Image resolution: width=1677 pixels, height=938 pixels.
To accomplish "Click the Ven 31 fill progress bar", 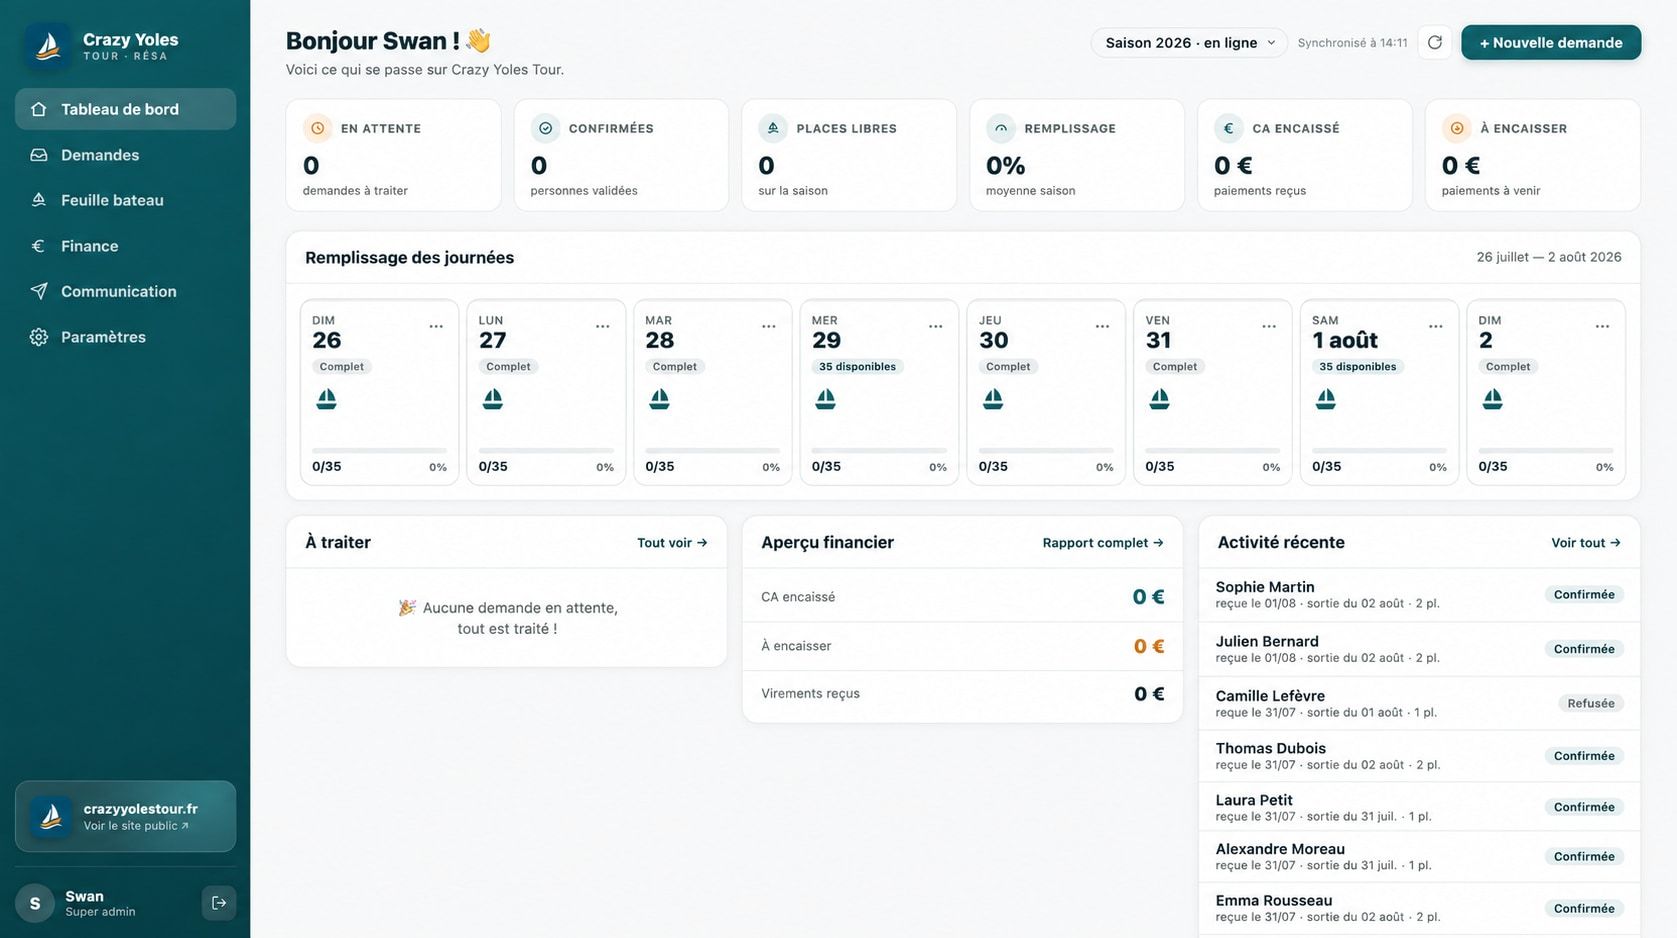I will pyautogui.click(x=1212, y=451).
